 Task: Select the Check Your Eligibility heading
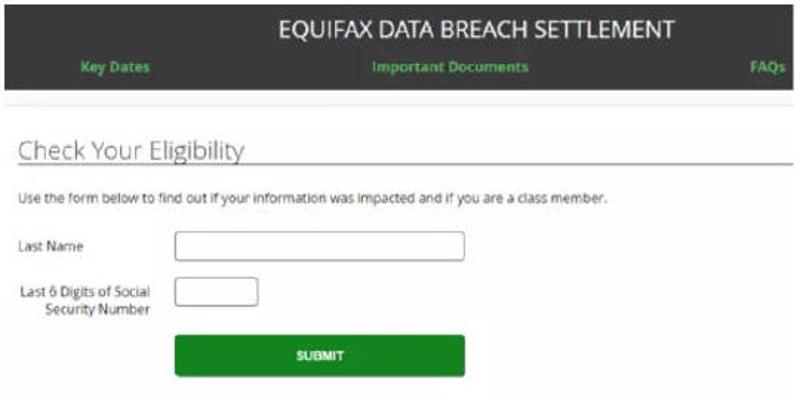coord(131,151)
